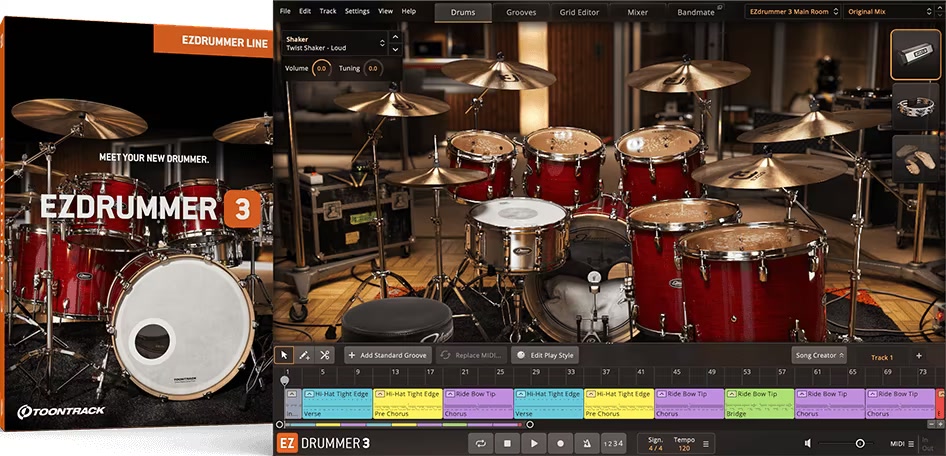Click Add Standard Groove button

[x=386, y=355]
